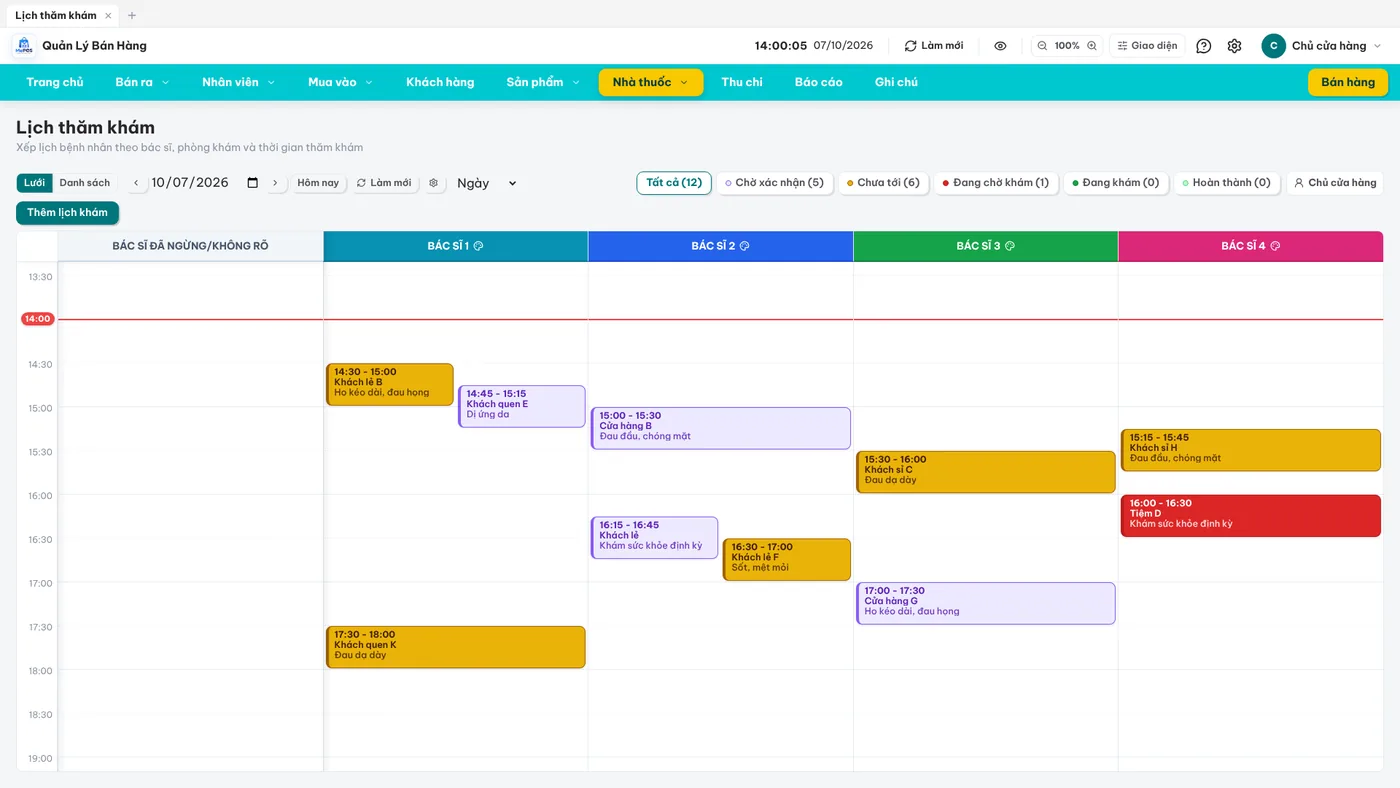This screenshot has width=1400, height=788.
Task: Click the Thêm lịch khám button
Action: [x=67, y=213]
